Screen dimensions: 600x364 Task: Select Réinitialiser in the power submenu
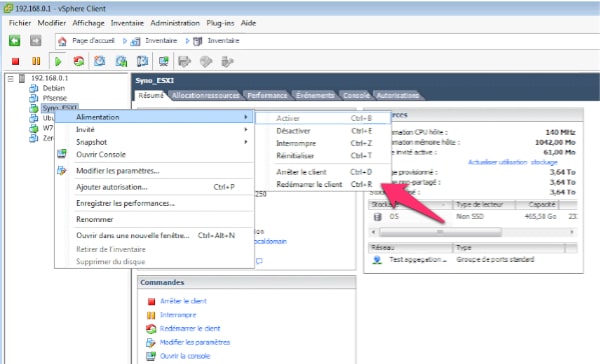[x=323, y=156]
